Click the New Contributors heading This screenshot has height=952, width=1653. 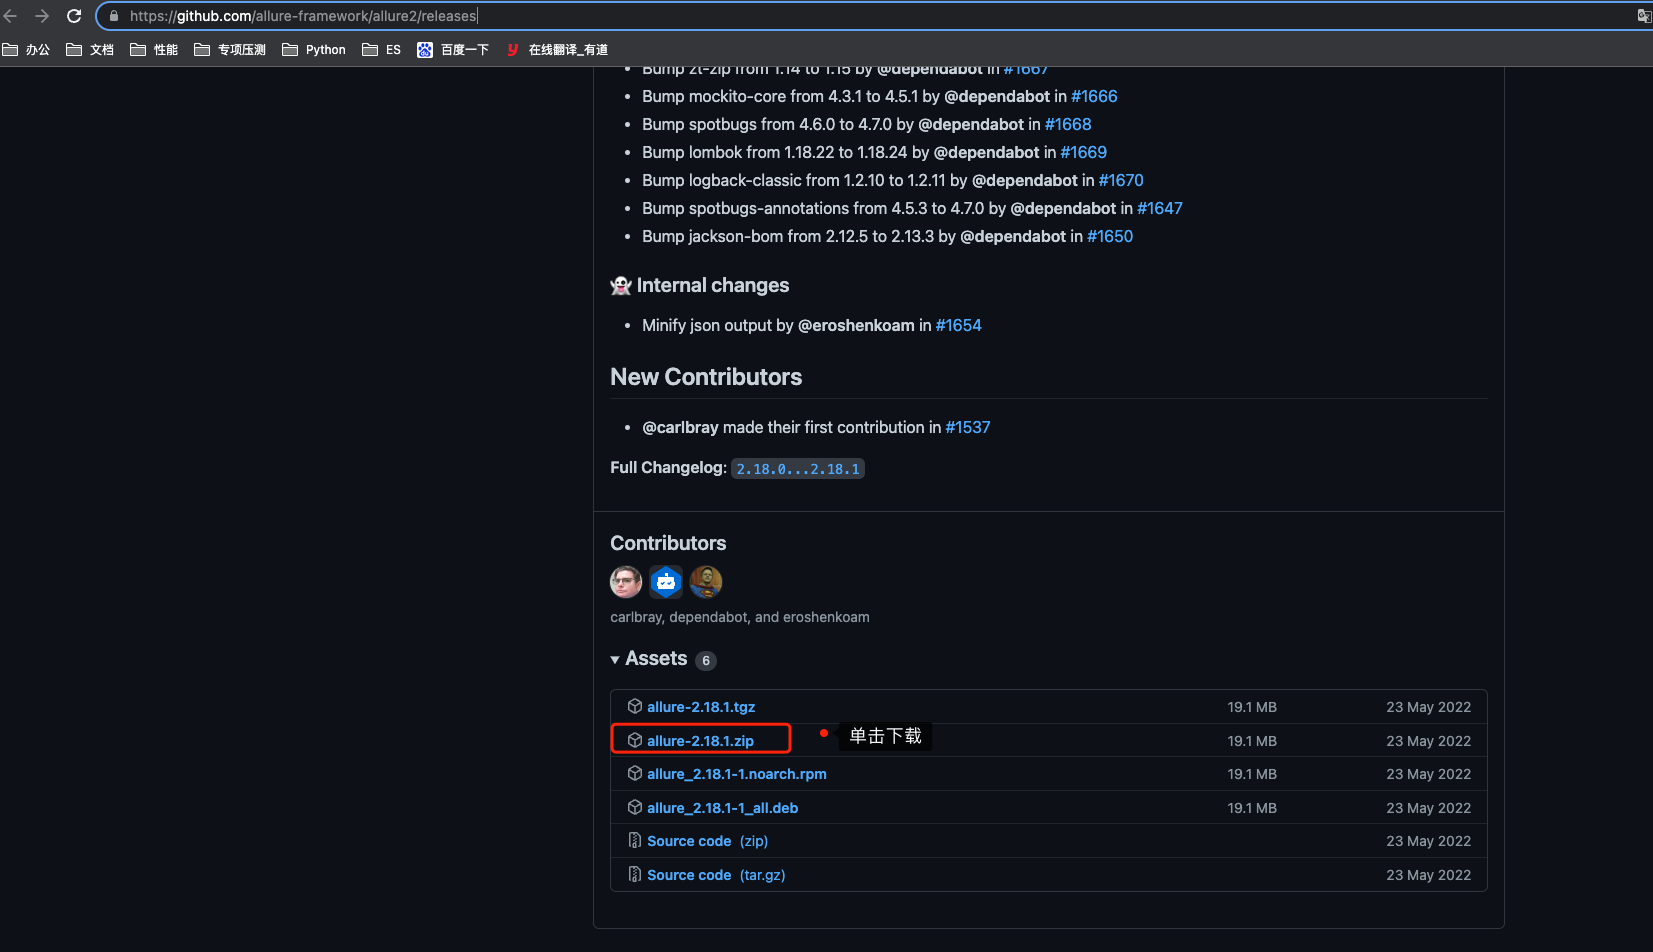[706, 377]
